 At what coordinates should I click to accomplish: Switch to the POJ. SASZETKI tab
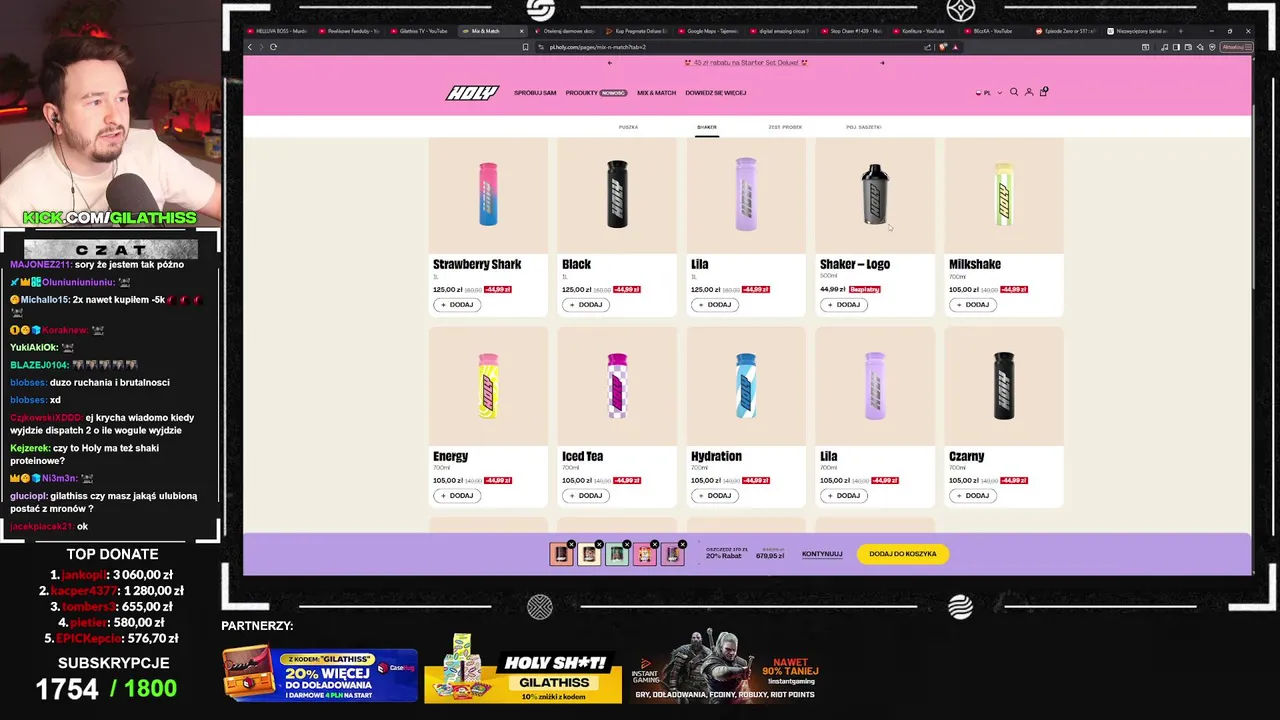(864, 127)
